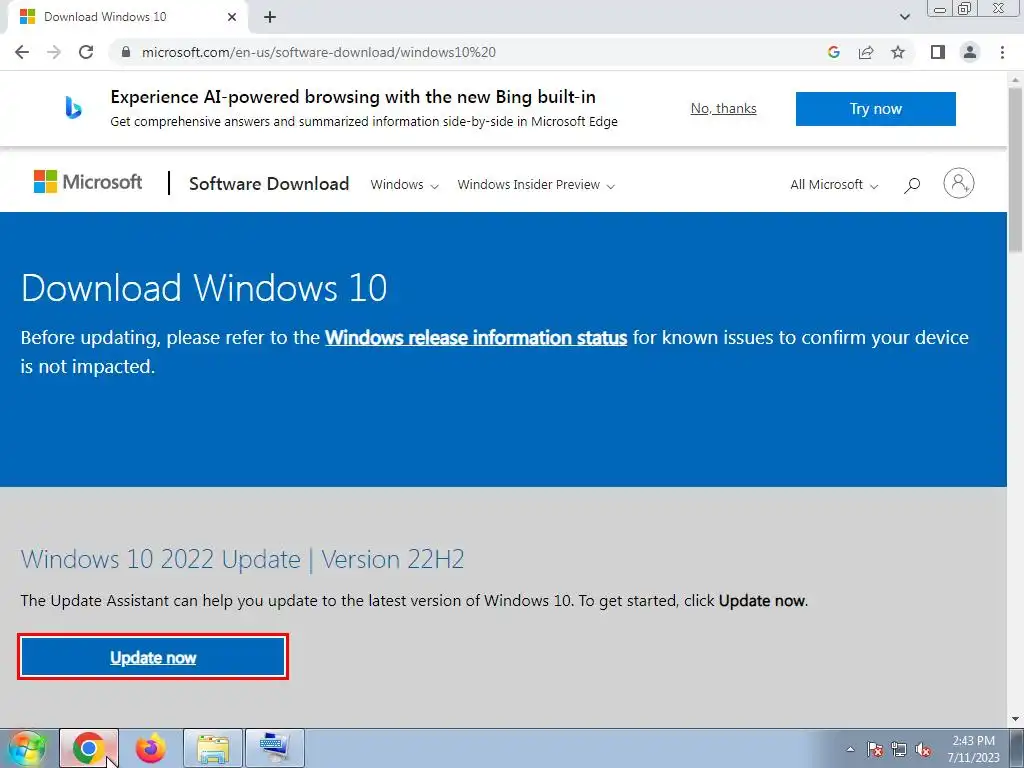
Task: Close the Download Windows 10 tab
Action: 232,17
